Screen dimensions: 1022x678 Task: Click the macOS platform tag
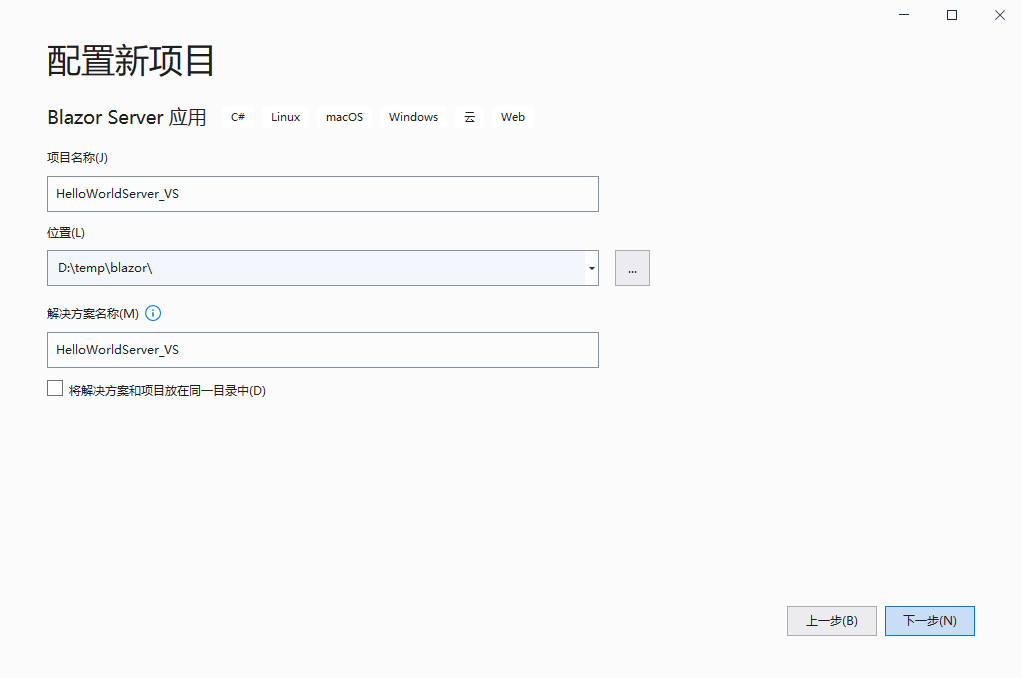coord(344,117)
